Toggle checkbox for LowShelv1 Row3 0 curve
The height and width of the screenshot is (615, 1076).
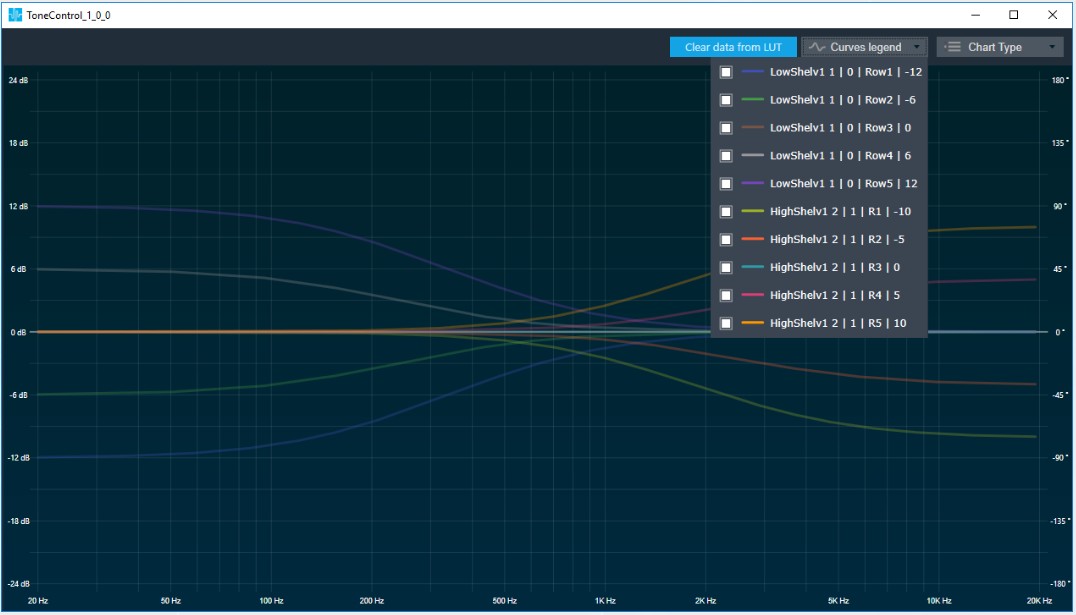[x=726, y=128]
